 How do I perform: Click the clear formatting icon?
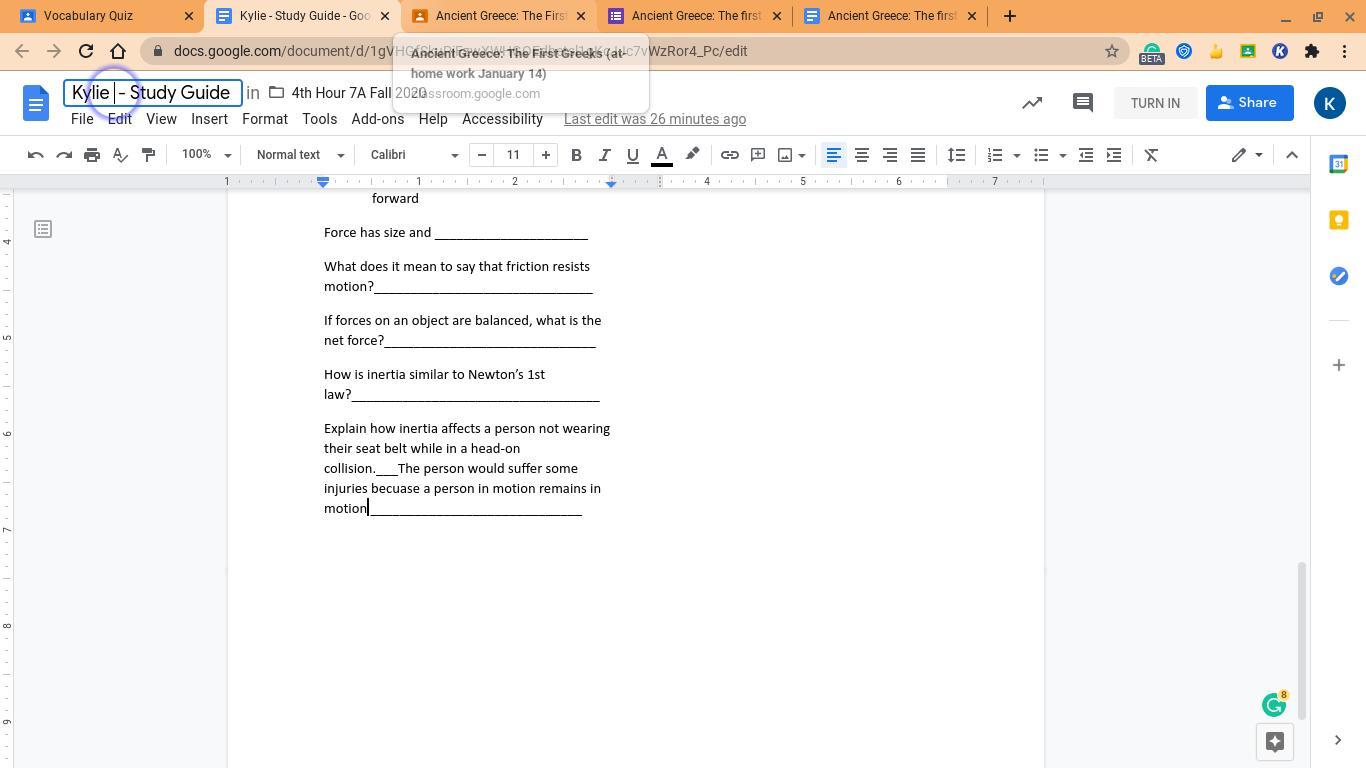coord(1151,155)
